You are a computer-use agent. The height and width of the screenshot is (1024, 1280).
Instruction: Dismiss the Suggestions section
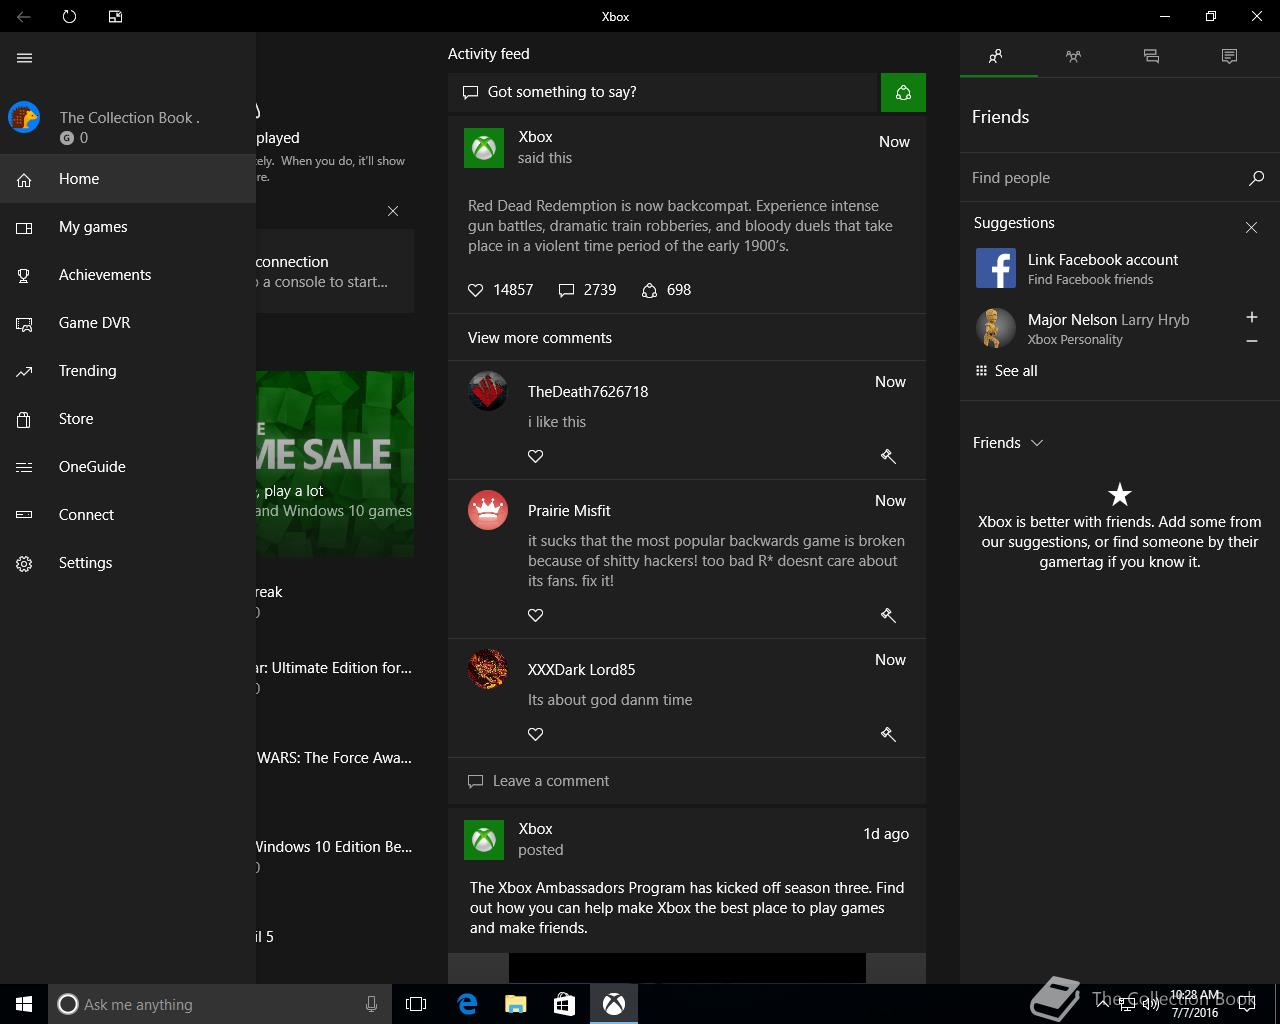(1251, 228)
